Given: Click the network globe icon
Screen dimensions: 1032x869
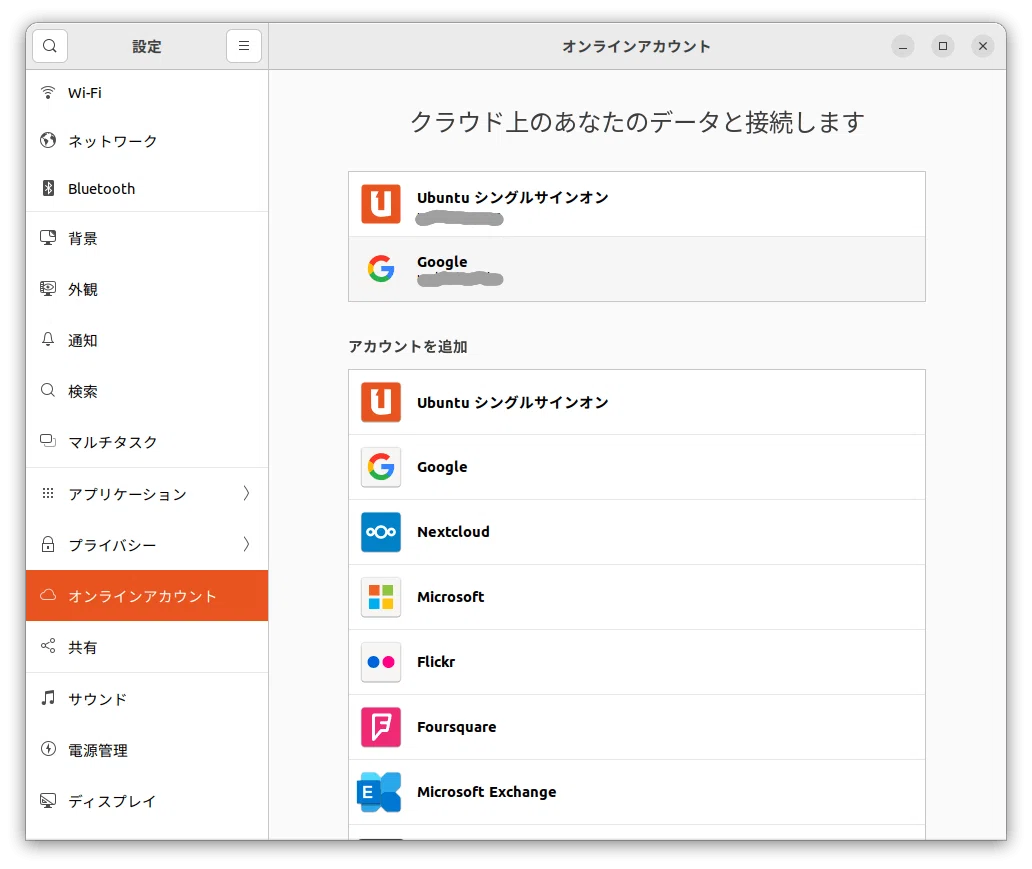Looking at the screenshot, I should [x=48, y=140].
